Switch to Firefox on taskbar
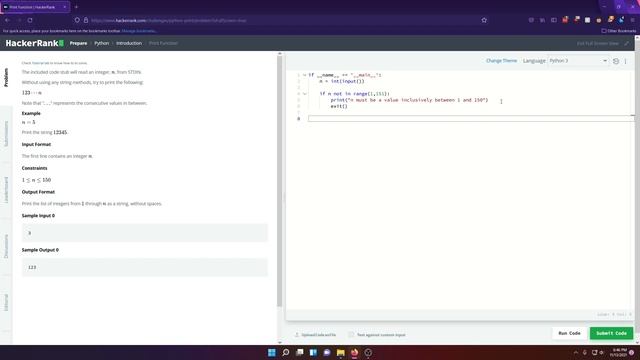Image resolution: width=640 pixels, height=360 pixels. coord(354,352)
